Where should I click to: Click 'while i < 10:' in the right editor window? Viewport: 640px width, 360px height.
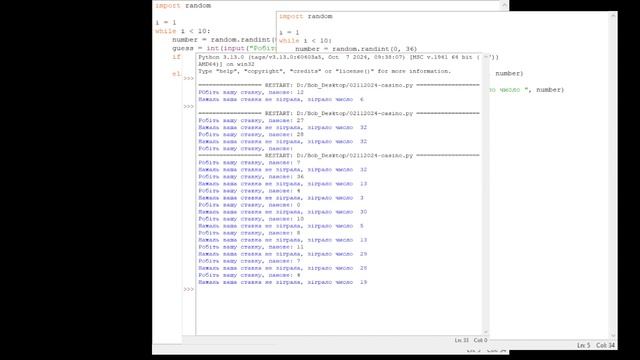[305, 40]
